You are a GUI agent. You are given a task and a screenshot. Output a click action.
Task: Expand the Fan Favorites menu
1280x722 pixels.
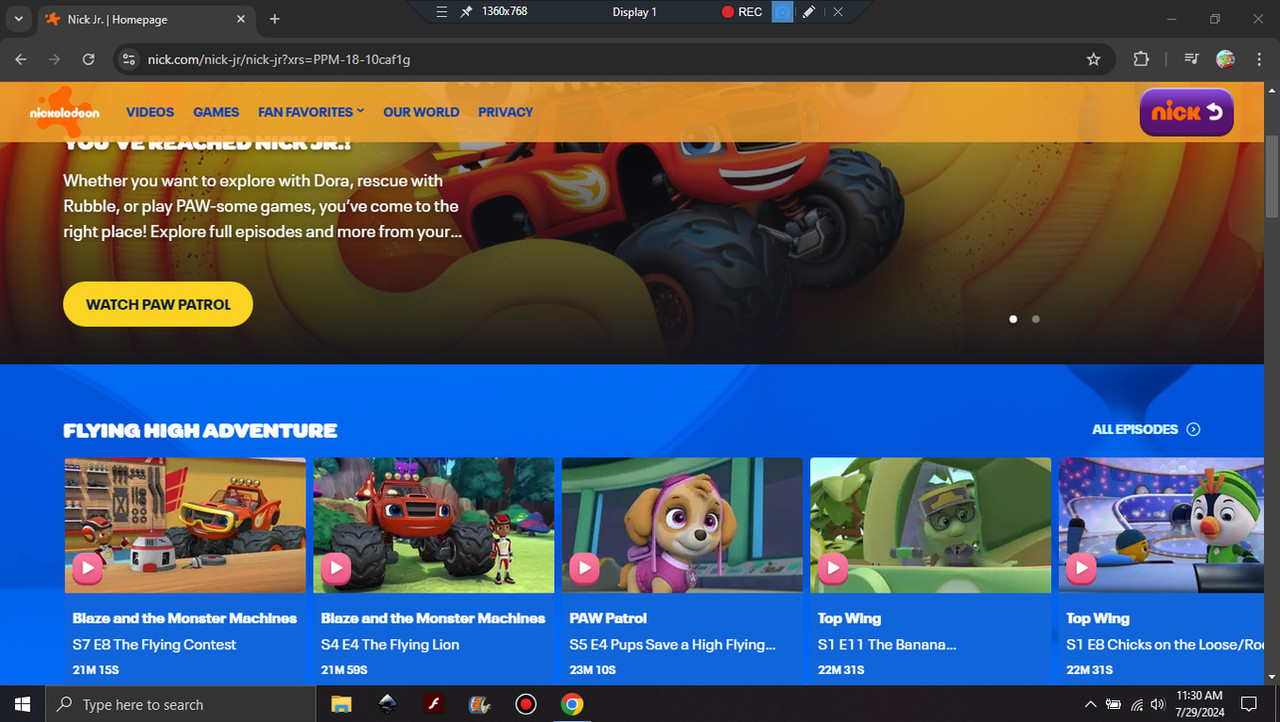[x=311, y=112]
